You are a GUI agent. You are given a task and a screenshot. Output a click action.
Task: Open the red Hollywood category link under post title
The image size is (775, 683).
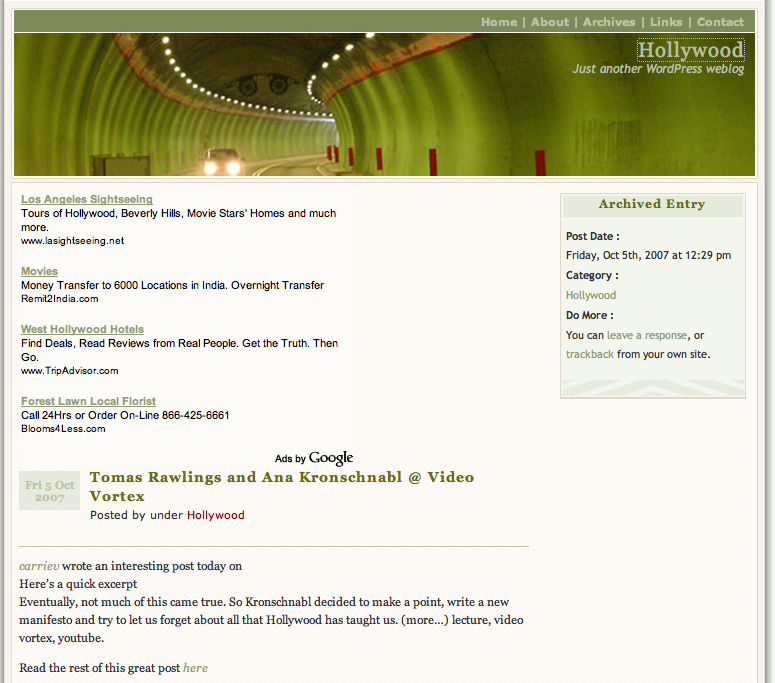[215, 515]
